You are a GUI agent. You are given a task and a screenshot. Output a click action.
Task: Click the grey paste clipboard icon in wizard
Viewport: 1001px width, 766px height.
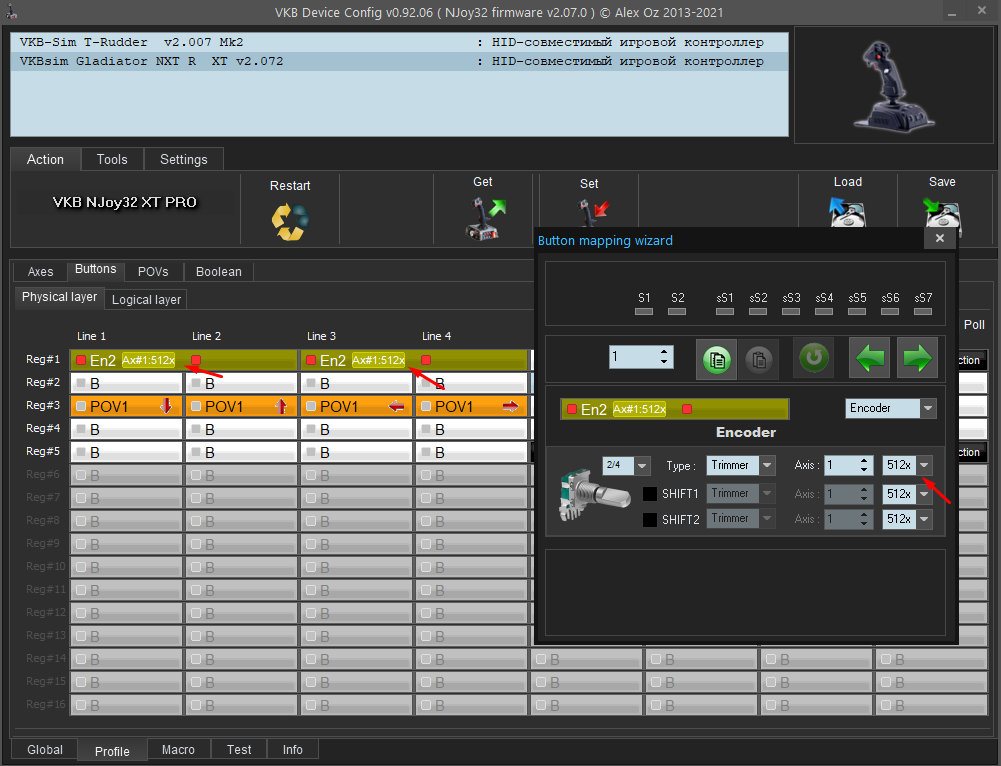[758, 359]
